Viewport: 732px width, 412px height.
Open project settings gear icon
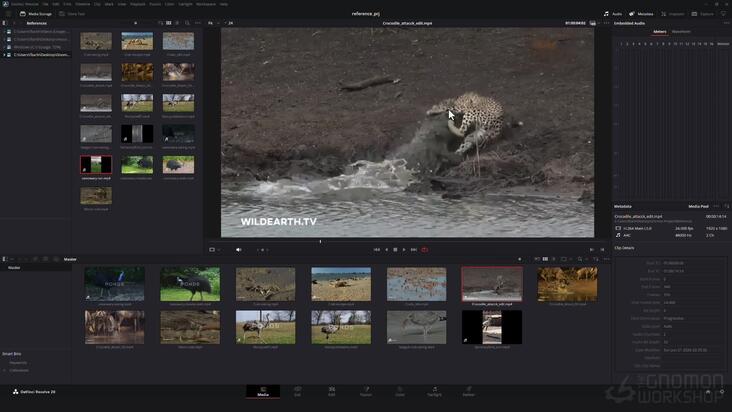[x=722, y=392]
